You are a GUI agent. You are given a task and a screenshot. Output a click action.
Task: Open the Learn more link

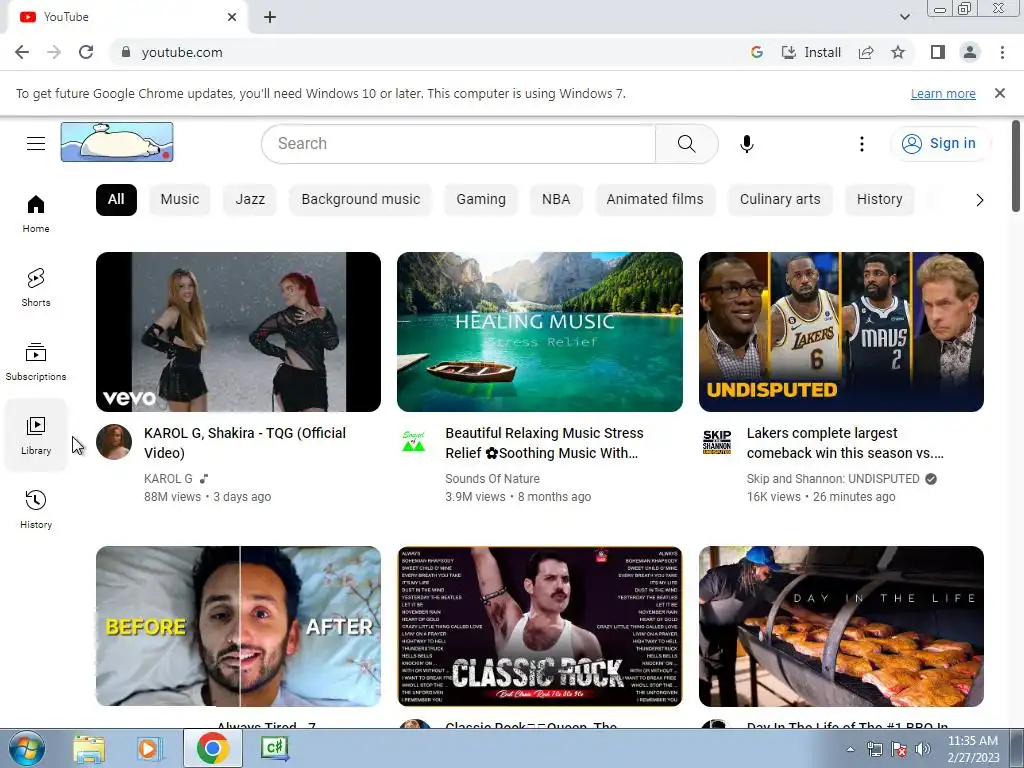943,93
